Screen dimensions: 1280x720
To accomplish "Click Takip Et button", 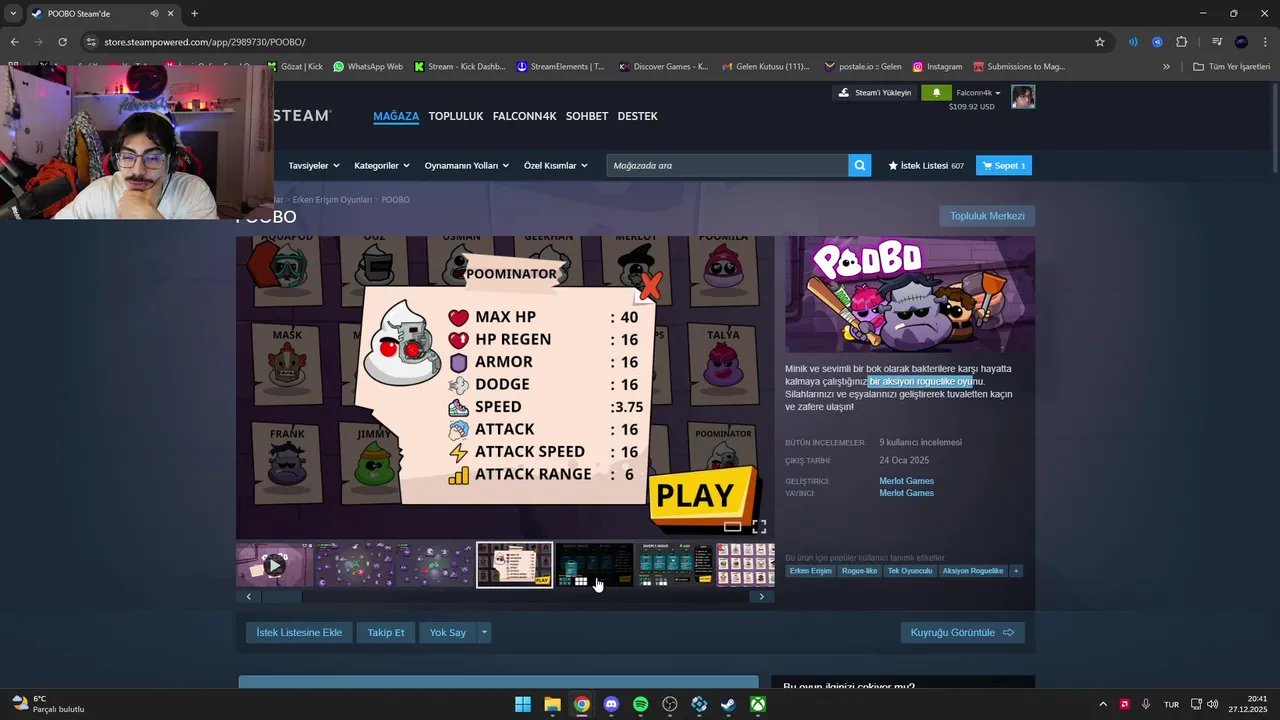I will [386, 632].
